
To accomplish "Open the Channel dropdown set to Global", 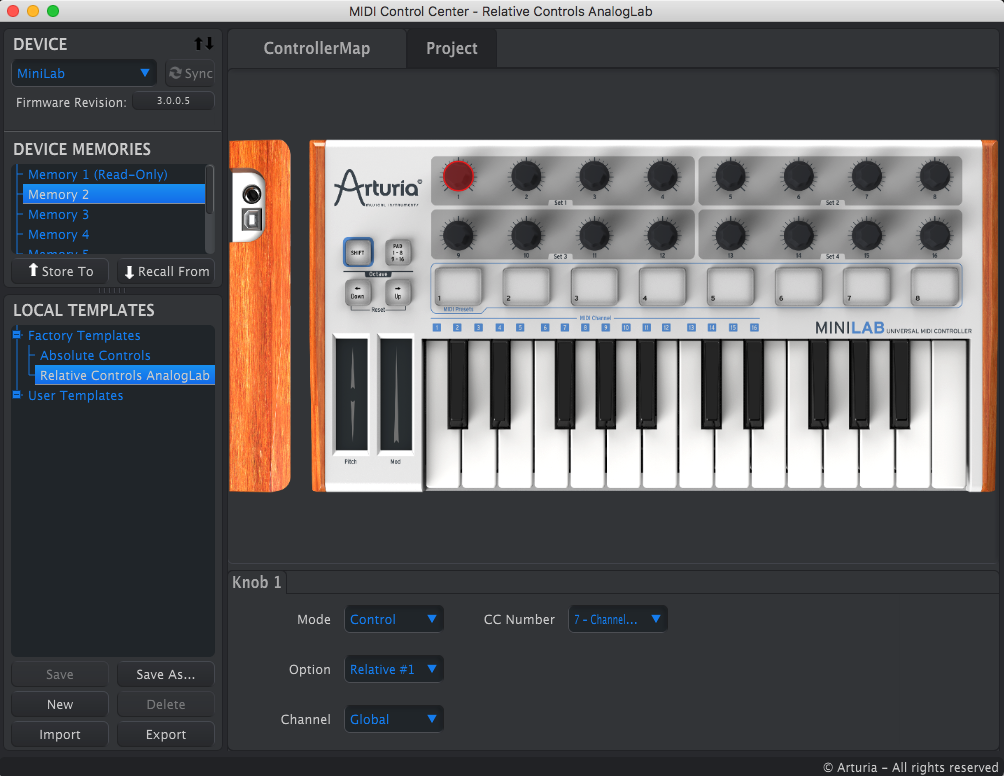I will point(394,719).
